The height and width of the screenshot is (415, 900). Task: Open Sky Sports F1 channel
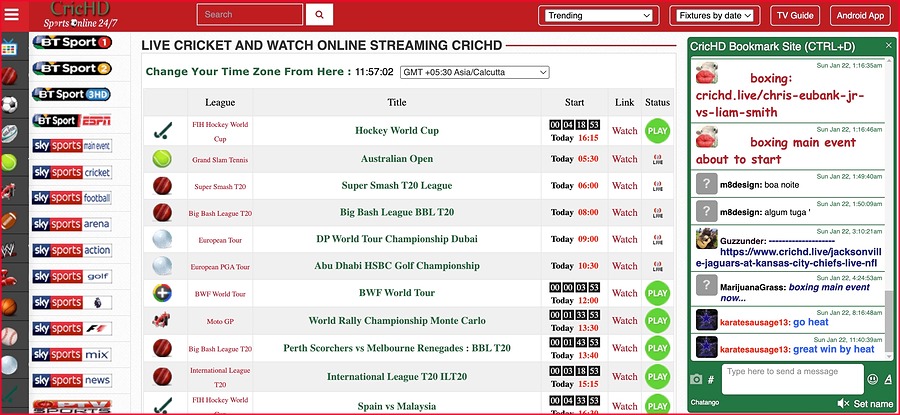point(72,328)
